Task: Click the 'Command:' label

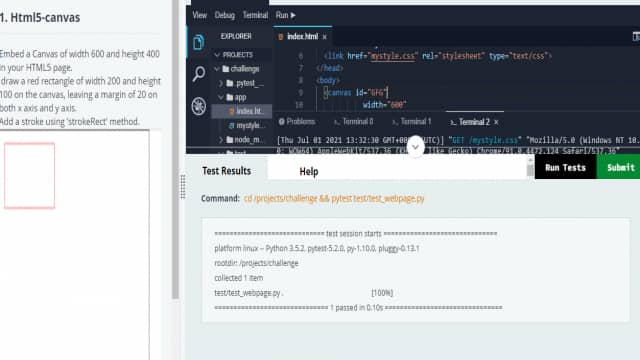Action: click(x=220, y=198)
